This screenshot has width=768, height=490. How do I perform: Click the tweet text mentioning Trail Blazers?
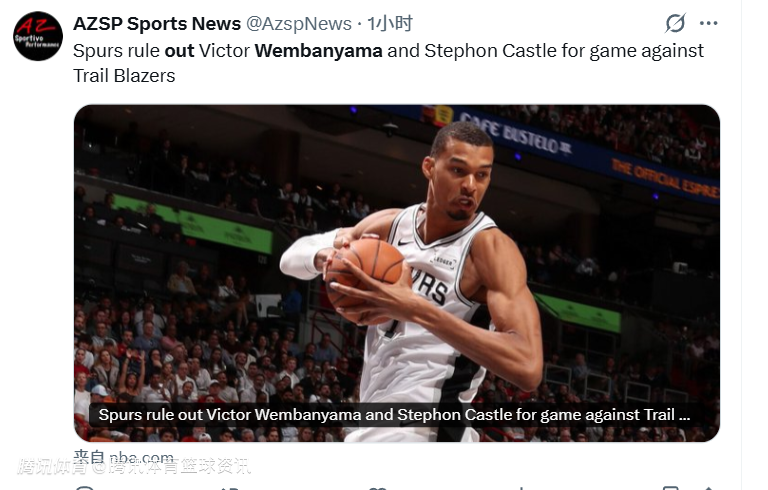tap(124, 75)
